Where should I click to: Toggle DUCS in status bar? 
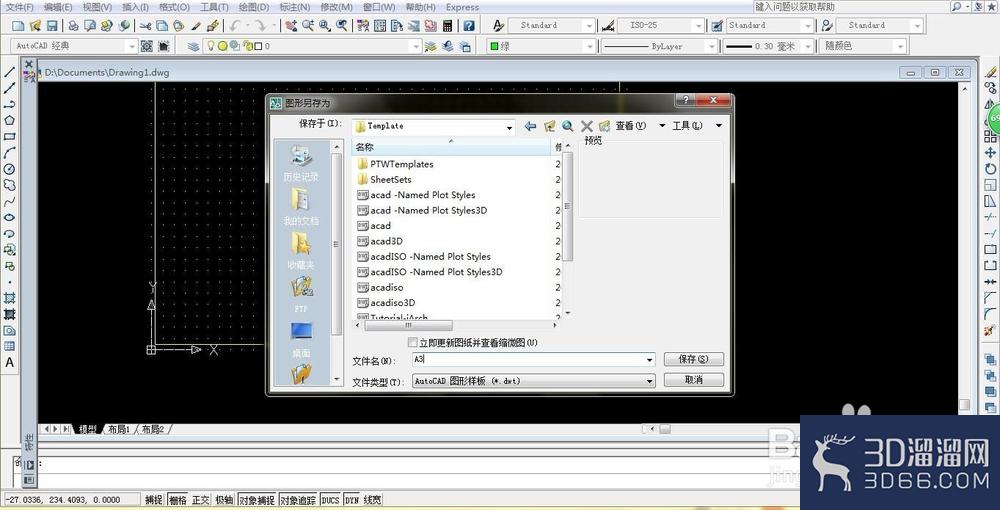click(x=330, y=500)
